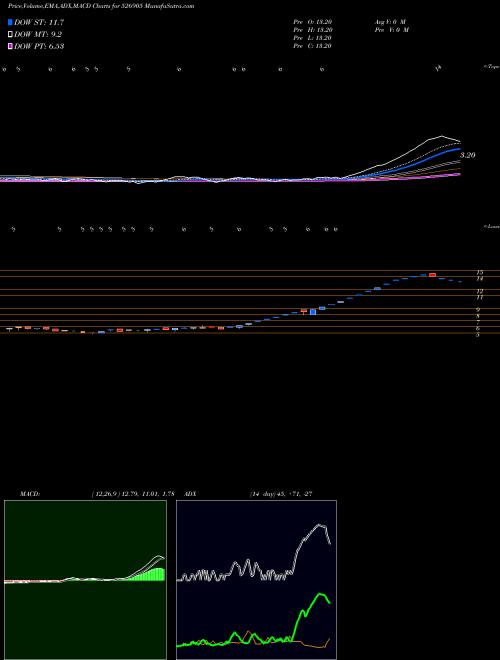Click the 'Pre V: 0 M' volume text
The height and width of the screenshot is (660, 500).
391,30
